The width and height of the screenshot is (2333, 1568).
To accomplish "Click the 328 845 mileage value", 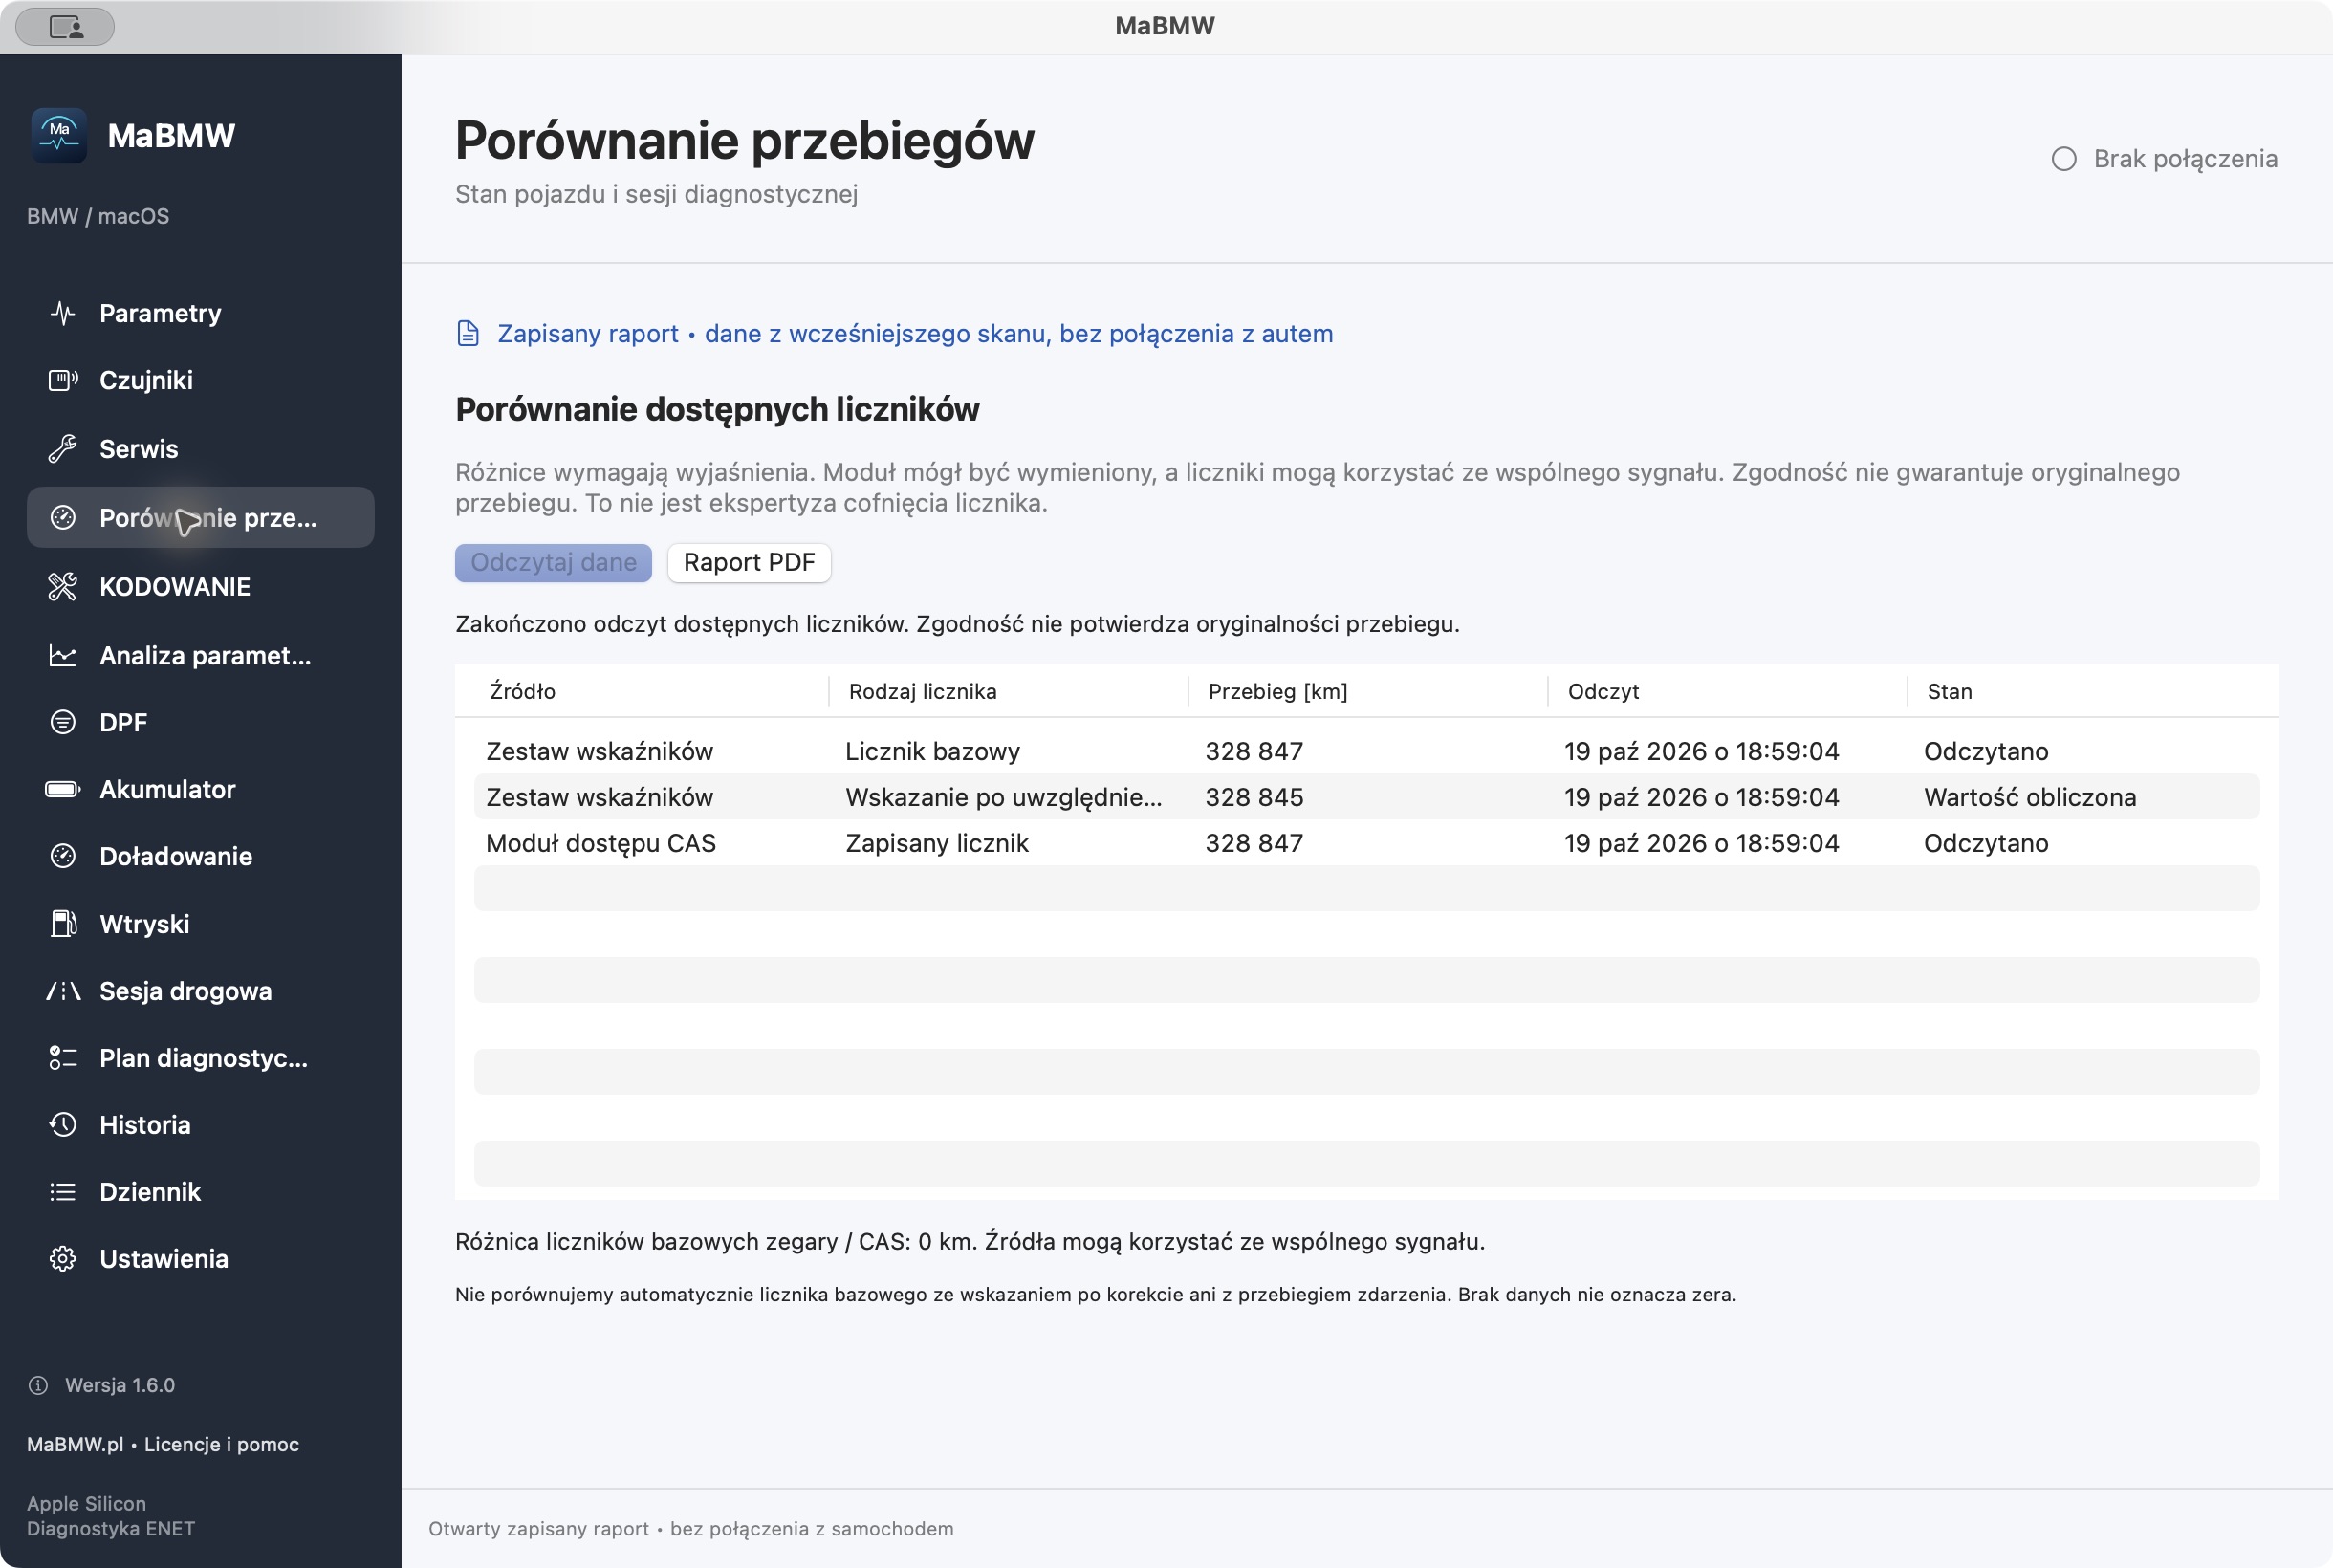I will [x=1254, y=797].
